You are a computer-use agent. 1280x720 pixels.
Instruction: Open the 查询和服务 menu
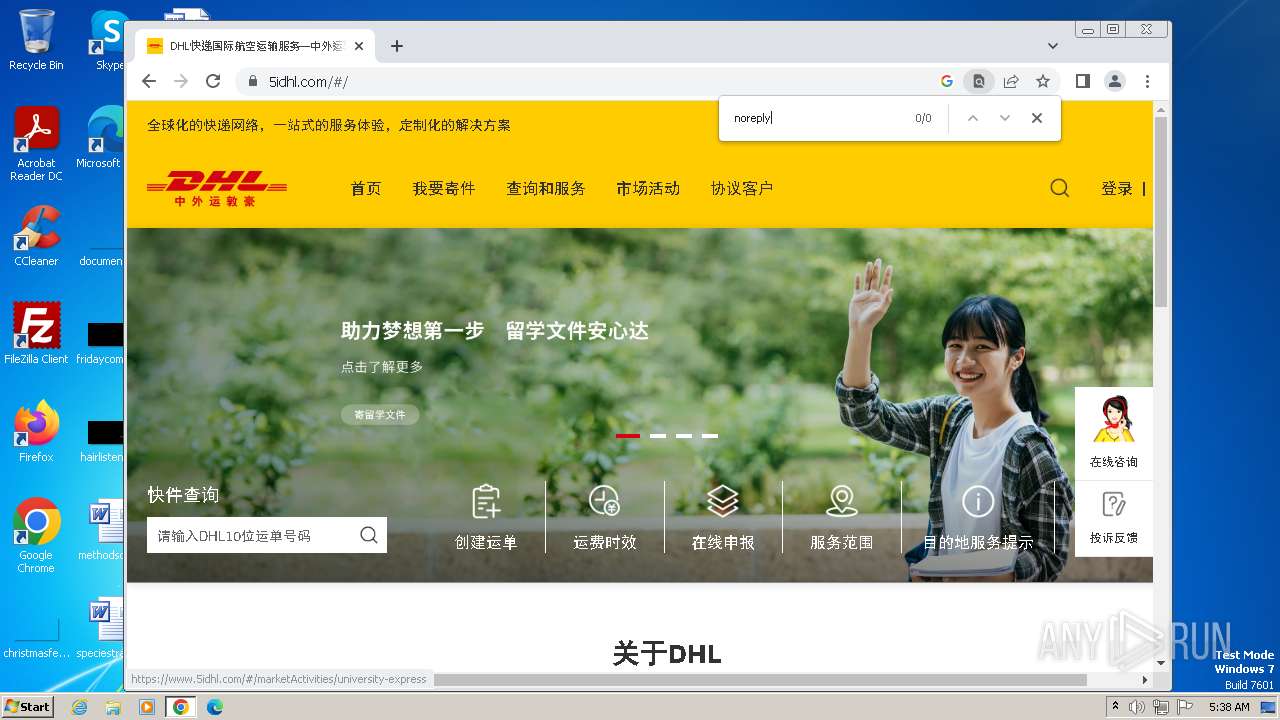pos(546,188)
